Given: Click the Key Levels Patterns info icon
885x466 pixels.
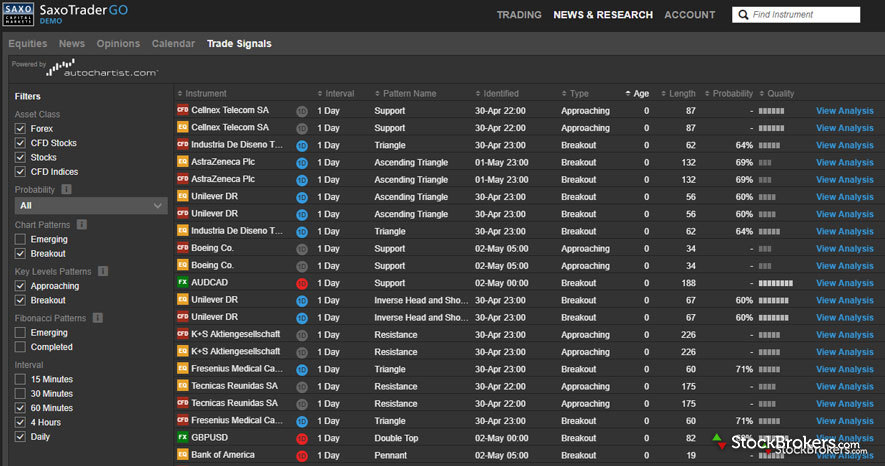Looking at the screenshot, I should (x=103, y=271).
